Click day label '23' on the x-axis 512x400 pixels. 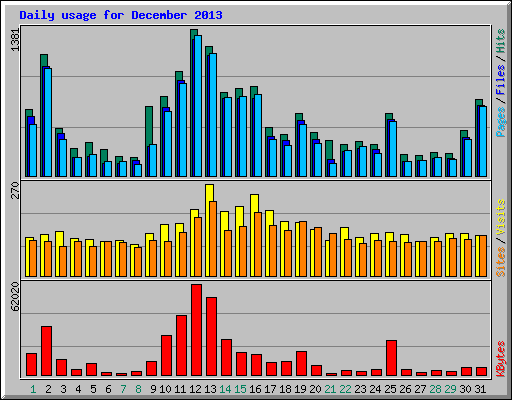click(x=360, y=389)
